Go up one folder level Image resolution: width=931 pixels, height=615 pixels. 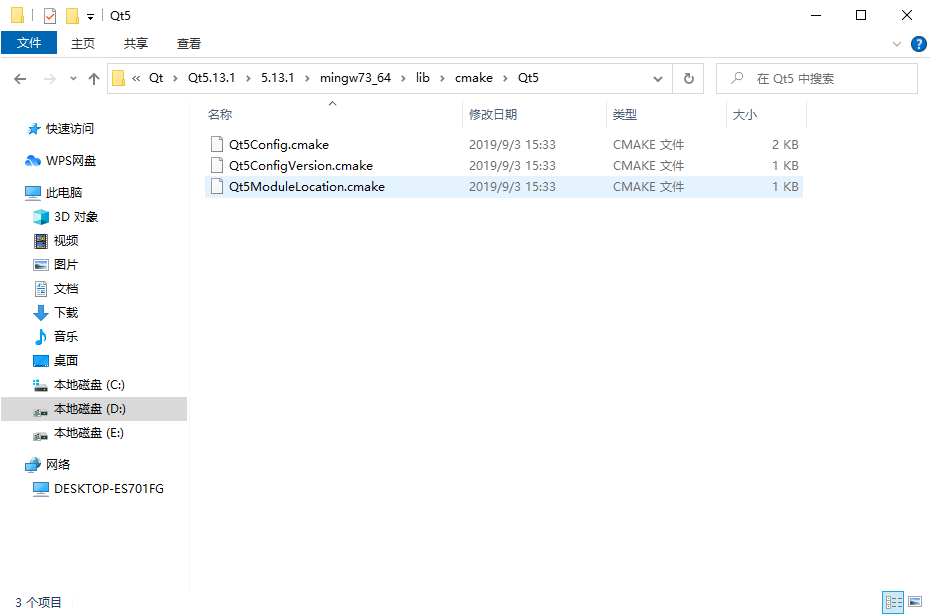point(93,78)
